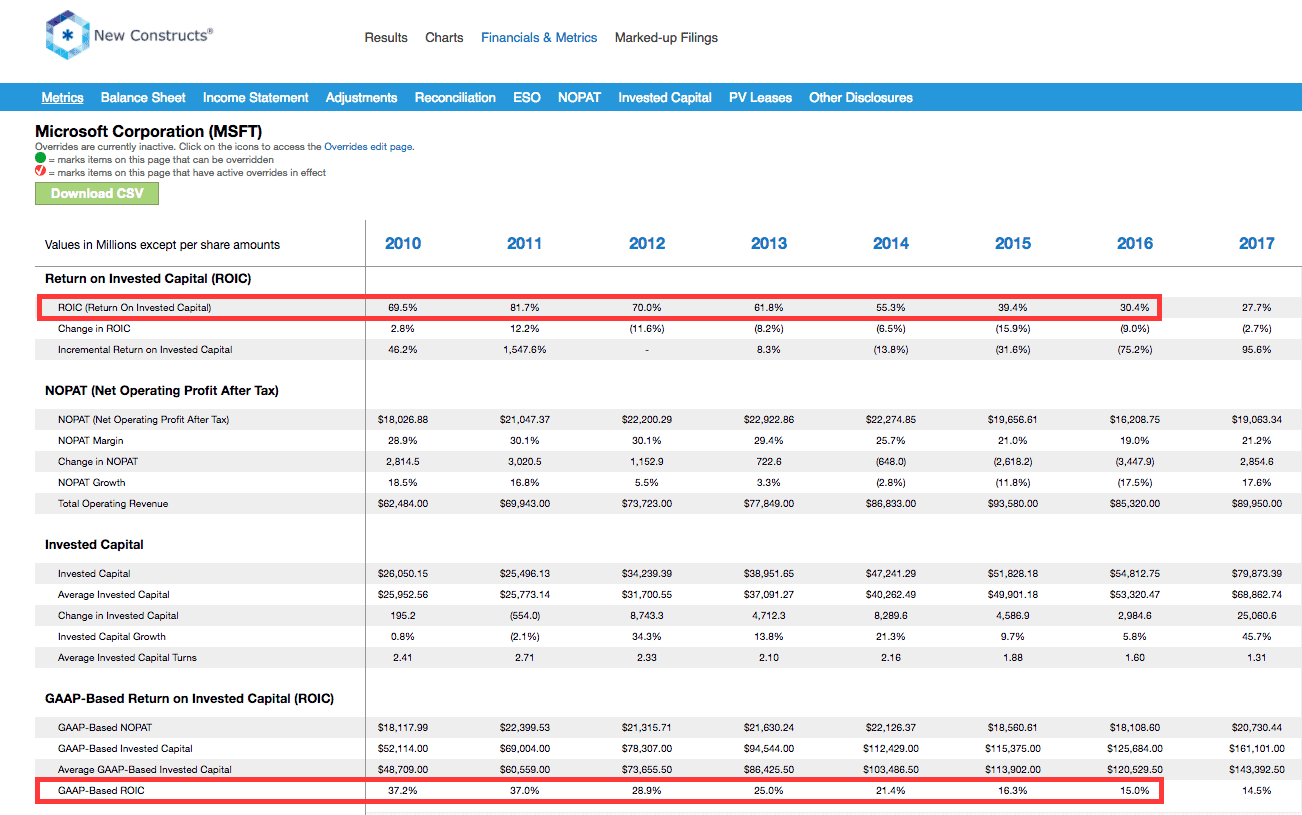Click NOPAT (Net Operating Profit After Tax) row label

143,420
